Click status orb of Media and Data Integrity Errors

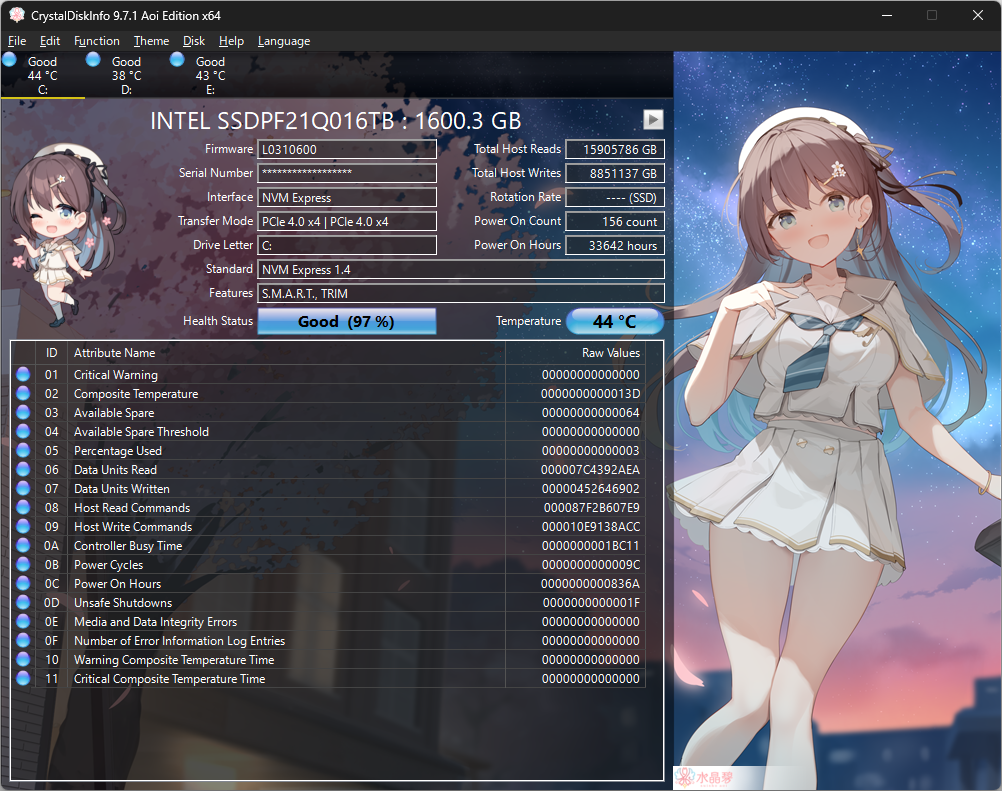click(x=23, y=621)
